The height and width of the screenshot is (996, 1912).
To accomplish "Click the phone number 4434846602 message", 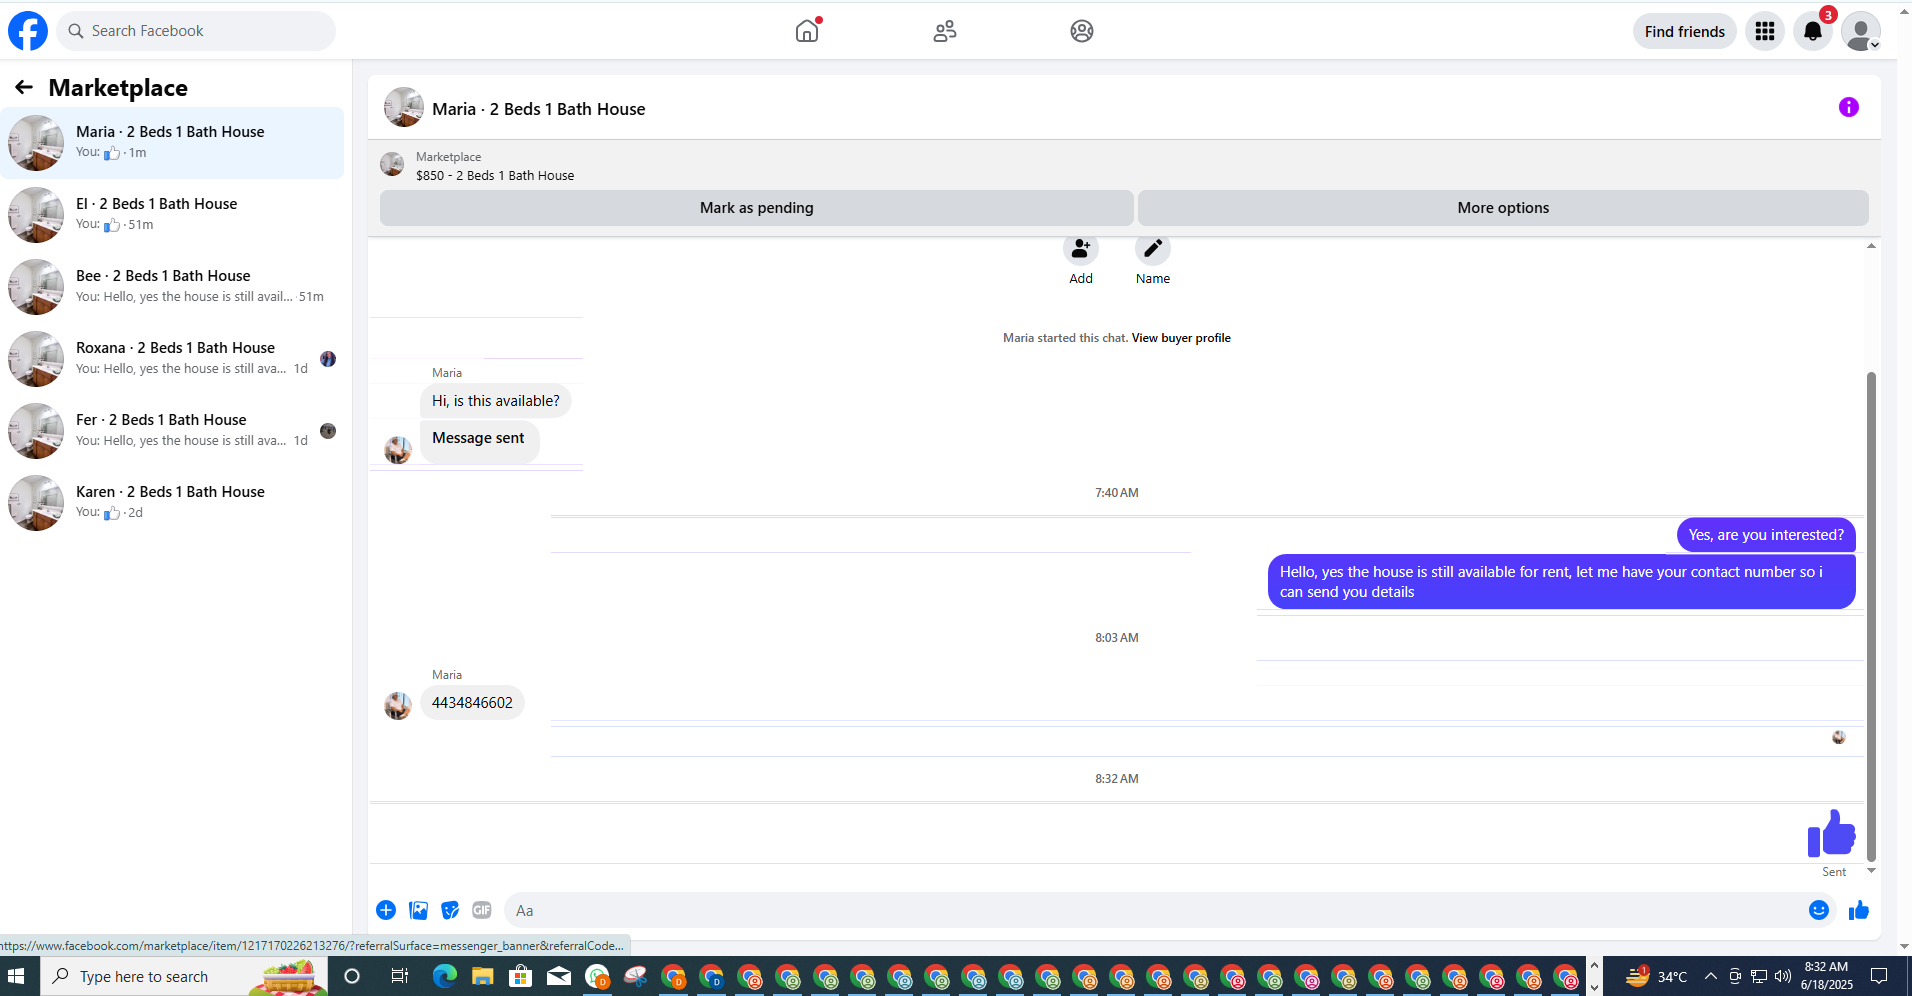I will [x=472, y=703].
